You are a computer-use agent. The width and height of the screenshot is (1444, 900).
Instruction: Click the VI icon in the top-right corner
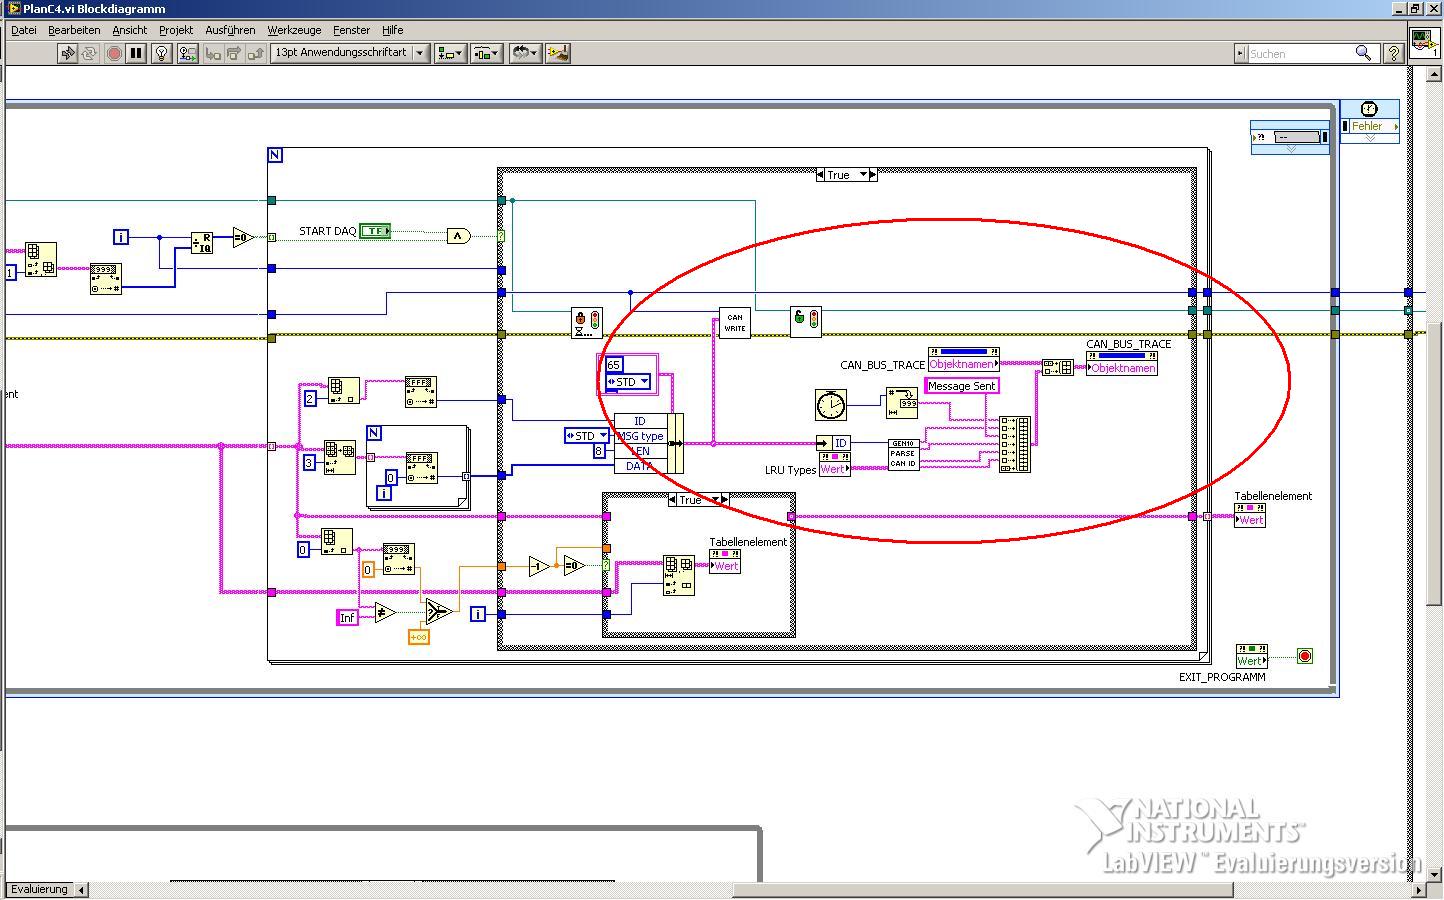[x=1424, y=44]
